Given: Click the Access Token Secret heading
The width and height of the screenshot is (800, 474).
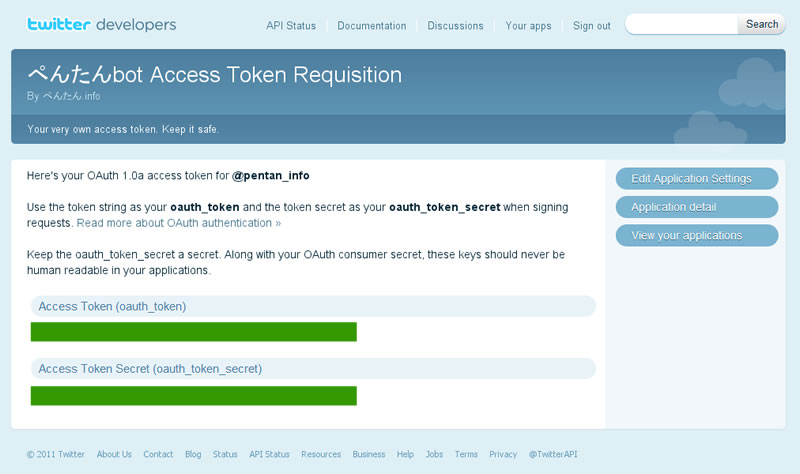Looking at the screenshot, I should (x=313, y=368).
